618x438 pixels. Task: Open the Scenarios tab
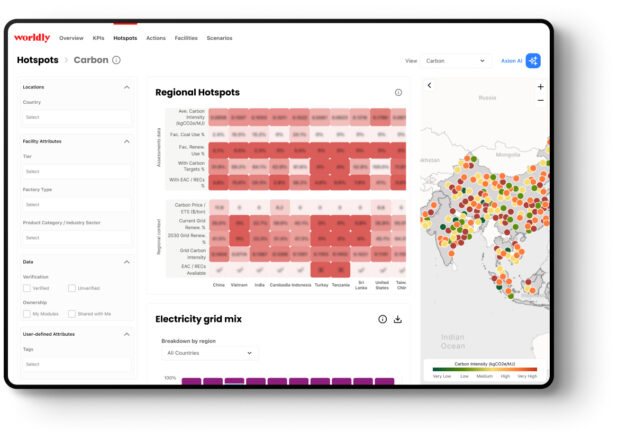tap(219, 38)
